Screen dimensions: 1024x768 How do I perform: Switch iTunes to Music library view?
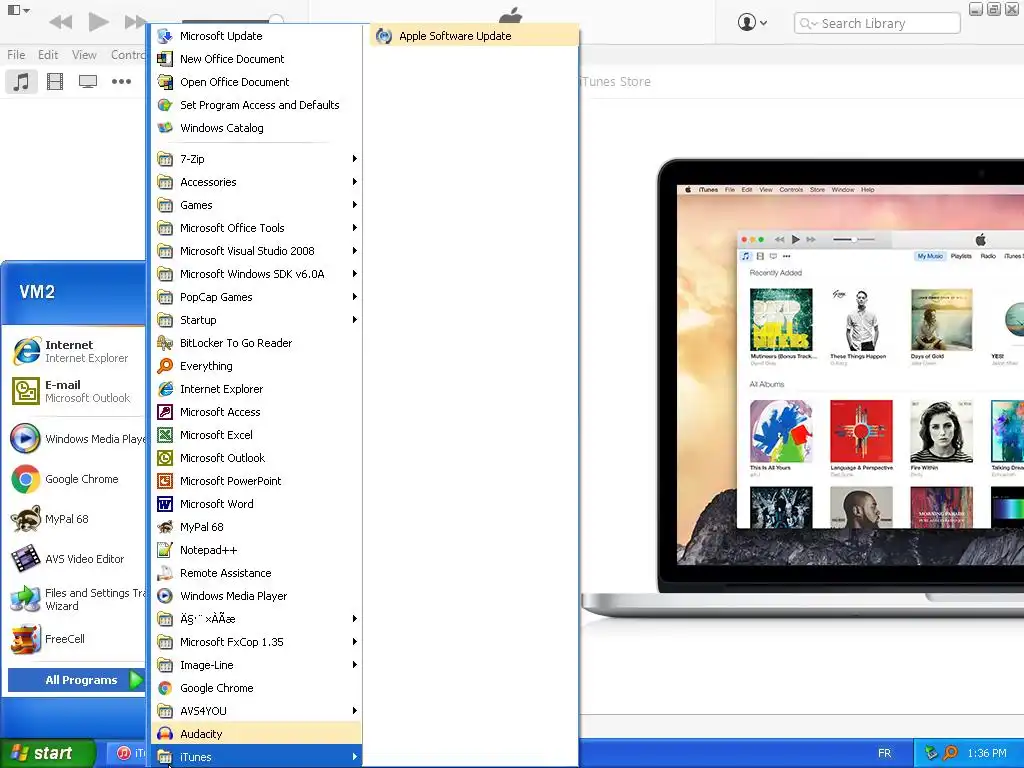point(21,82)
